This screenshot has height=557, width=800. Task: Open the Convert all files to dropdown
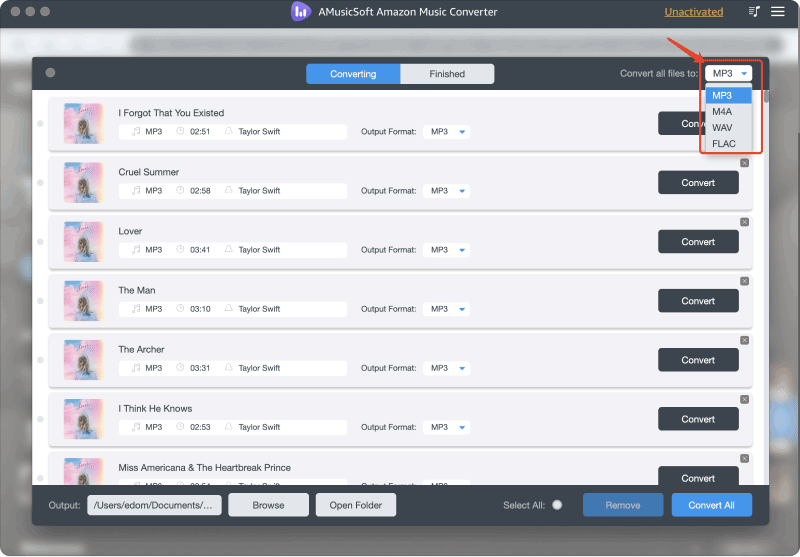[x=729, y=73]
